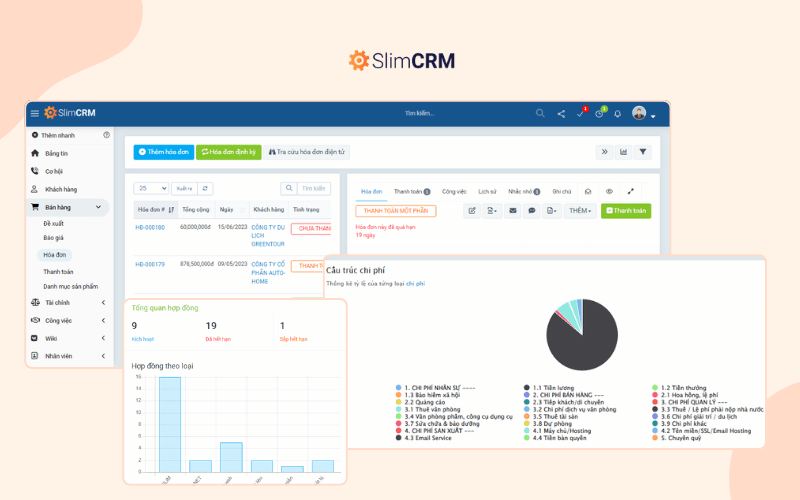This screenshot has width=800, height=500.
Task: Click the green Thanh toán payment button
Action: click(x=626, y=211)
